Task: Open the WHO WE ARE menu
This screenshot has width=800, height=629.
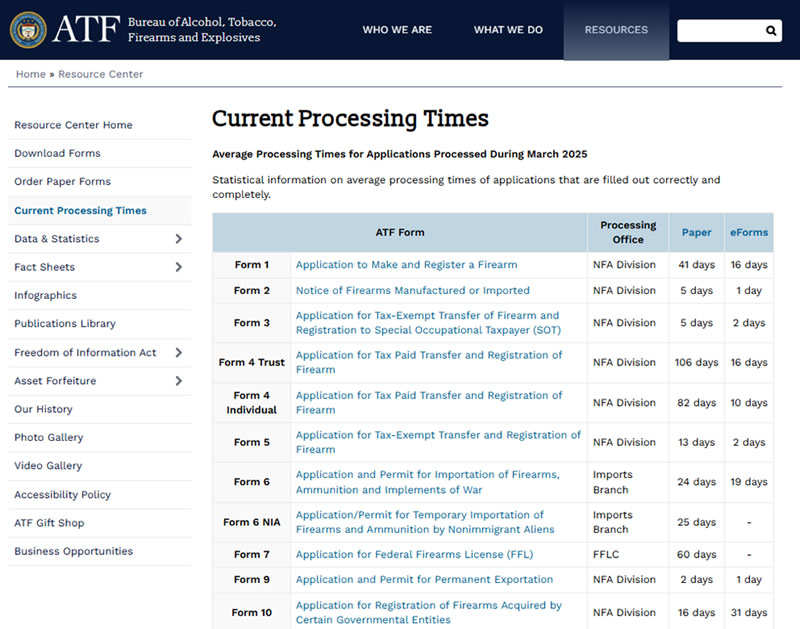Action: [x=397, y=30]
